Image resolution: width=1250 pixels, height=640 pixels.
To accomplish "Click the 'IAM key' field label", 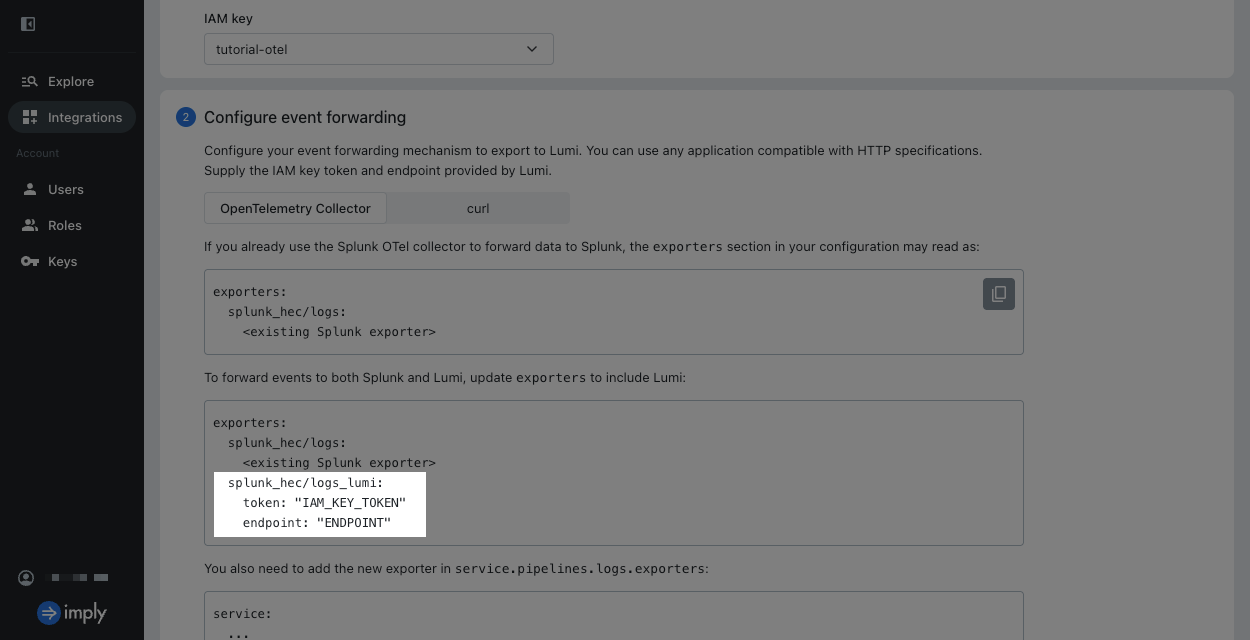I will pyautogui.click(x=228, y=18).
